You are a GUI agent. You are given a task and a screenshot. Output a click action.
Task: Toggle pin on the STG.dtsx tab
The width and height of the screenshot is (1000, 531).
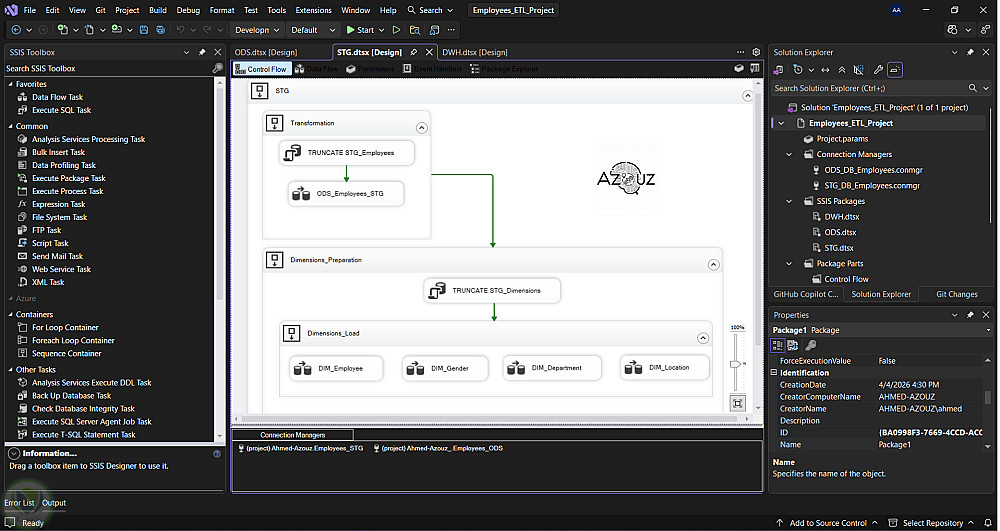point(414,52)
